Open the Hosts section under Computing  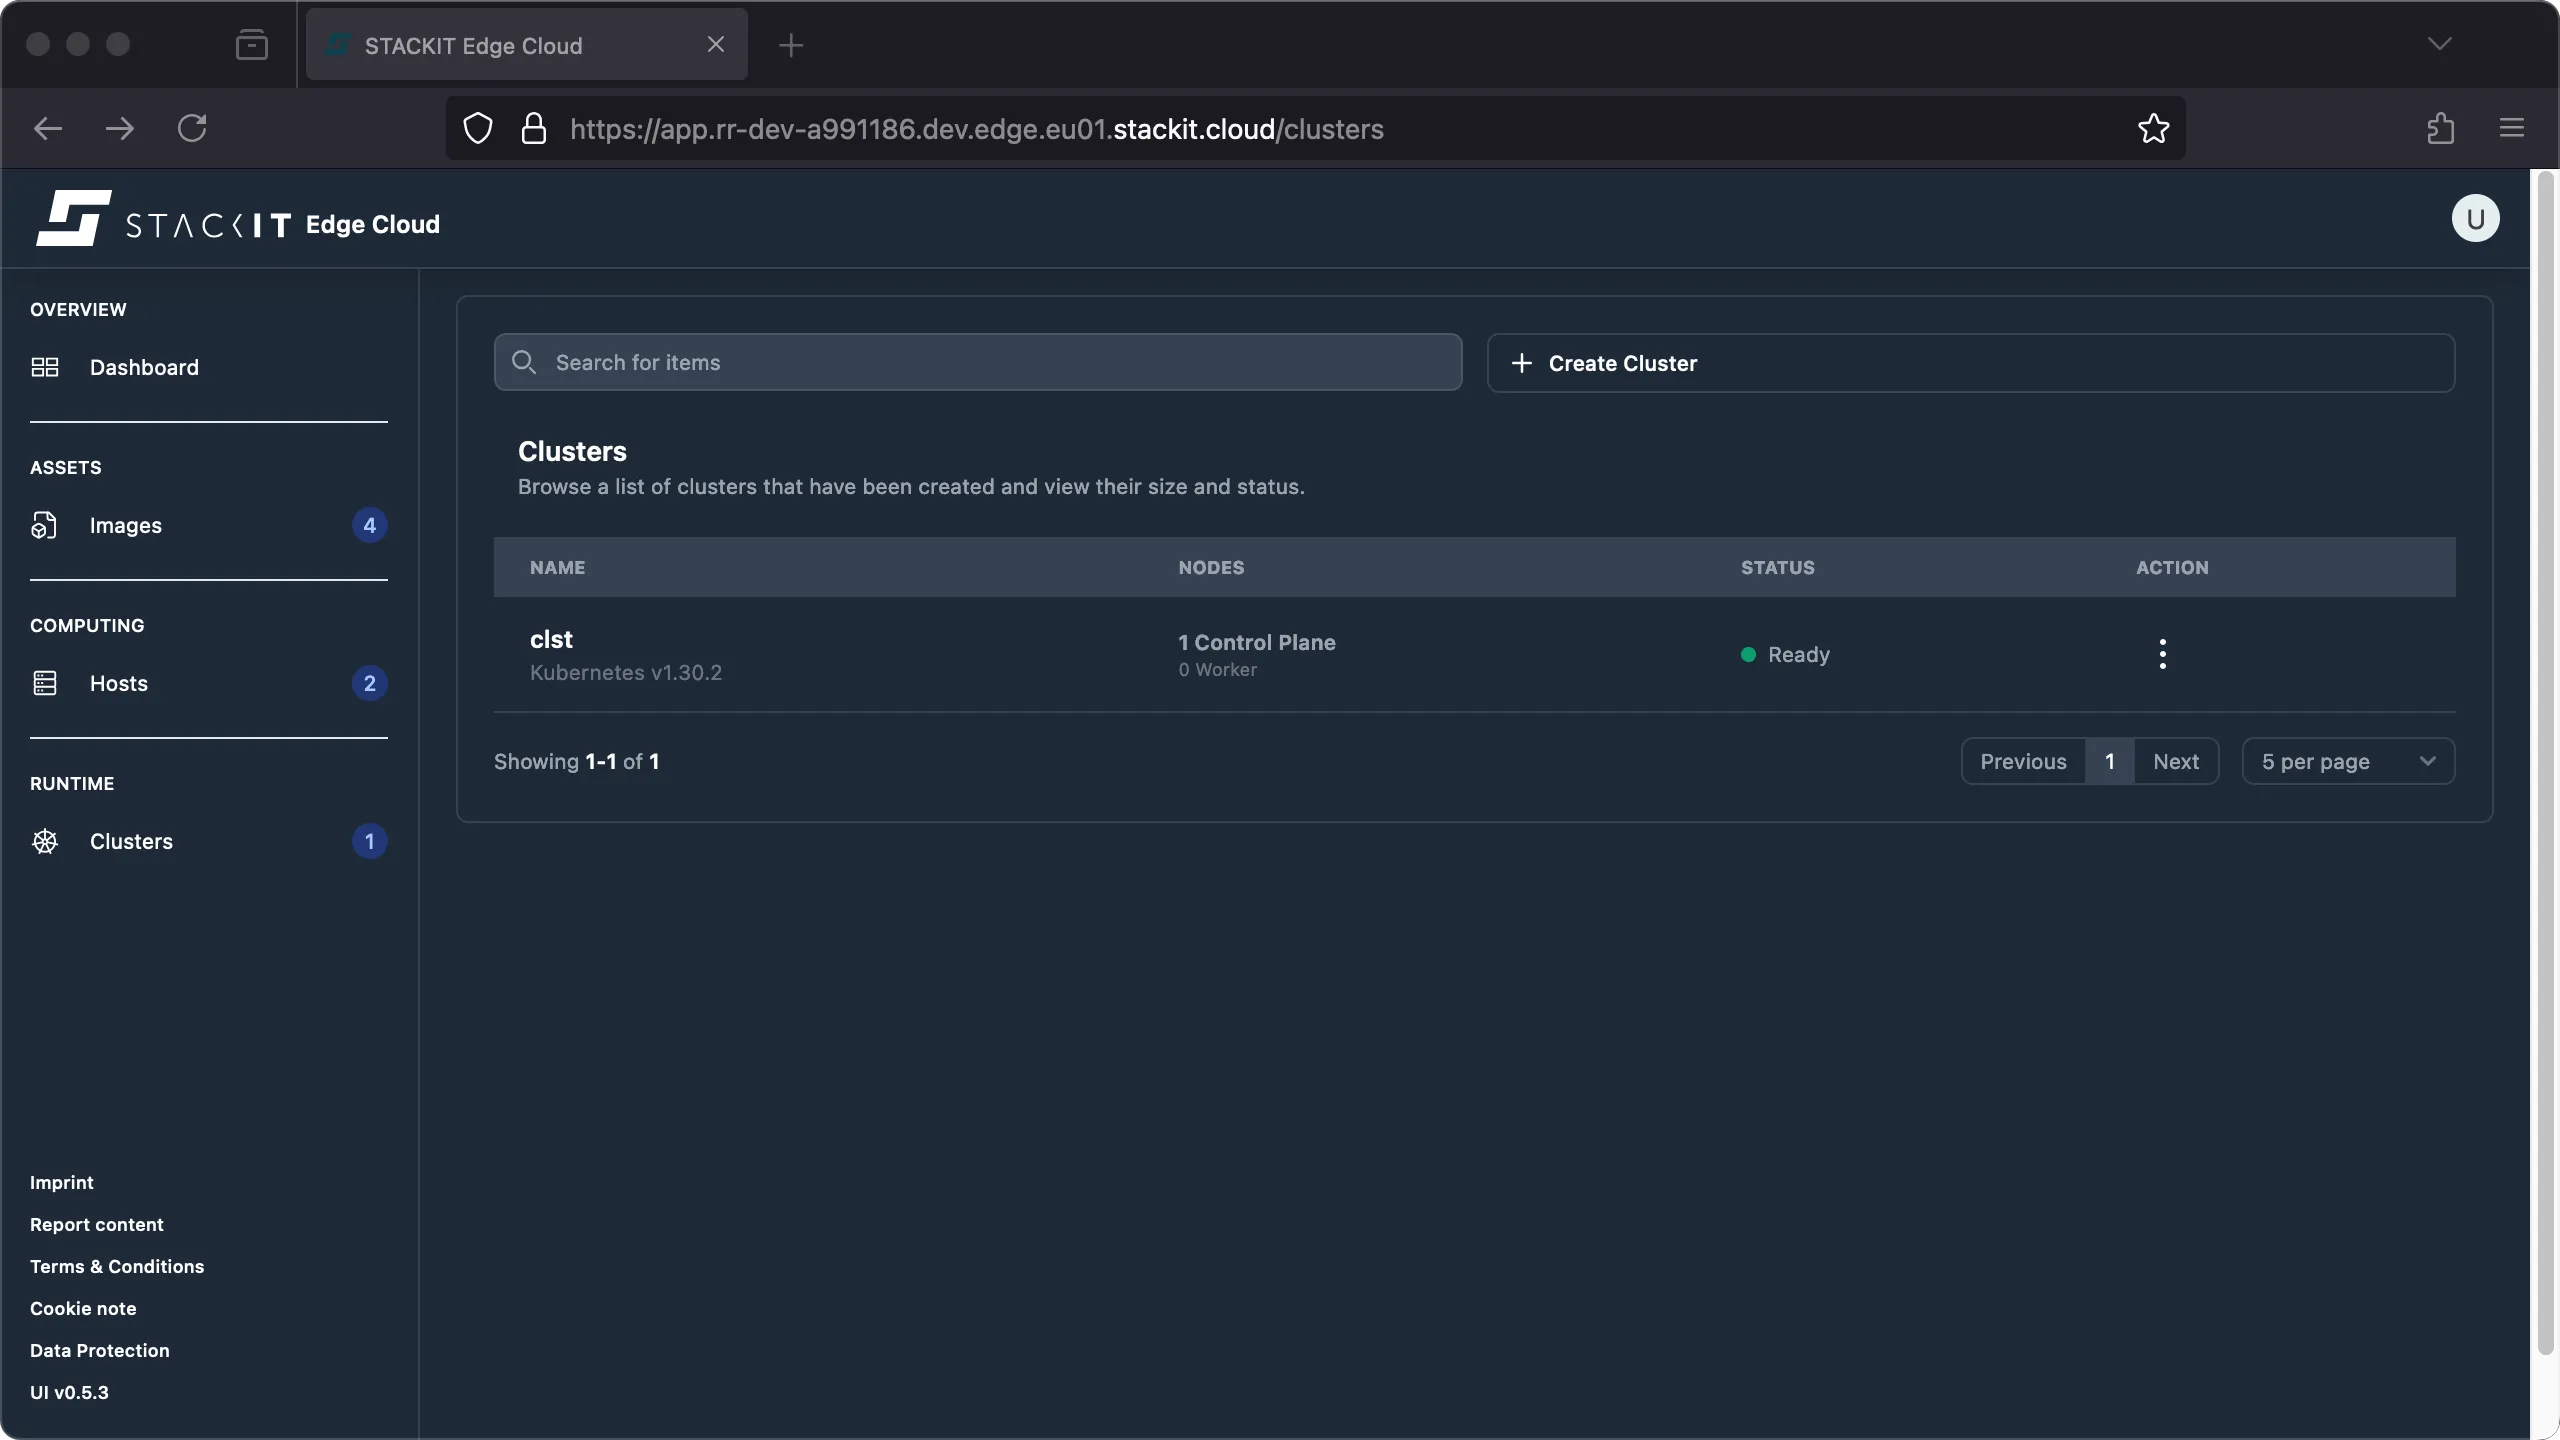coord(118,683)
